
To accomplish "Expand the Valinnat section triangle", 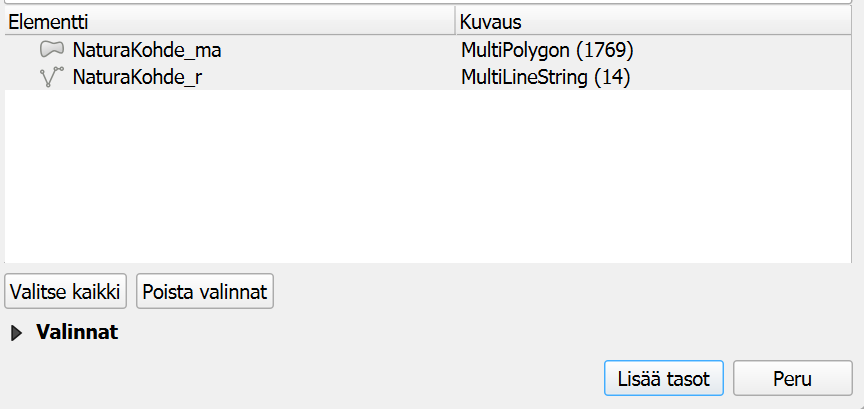I will [x=16, y=333].
